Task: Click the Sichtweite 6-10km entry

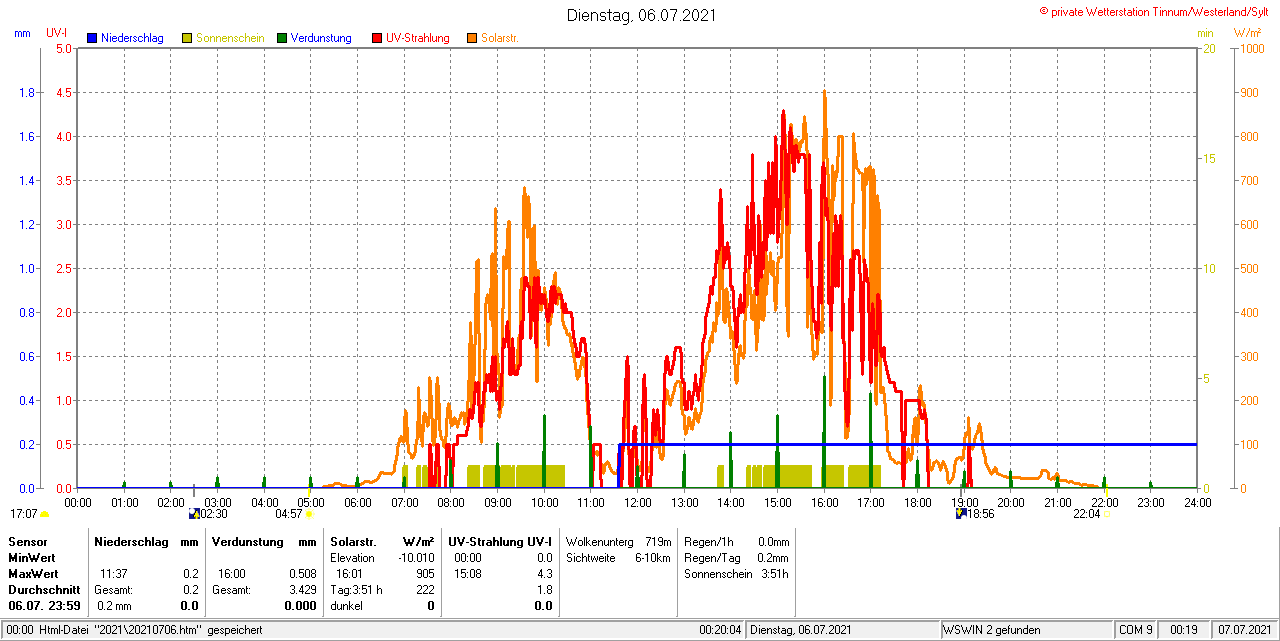Action: pos(618,557)
